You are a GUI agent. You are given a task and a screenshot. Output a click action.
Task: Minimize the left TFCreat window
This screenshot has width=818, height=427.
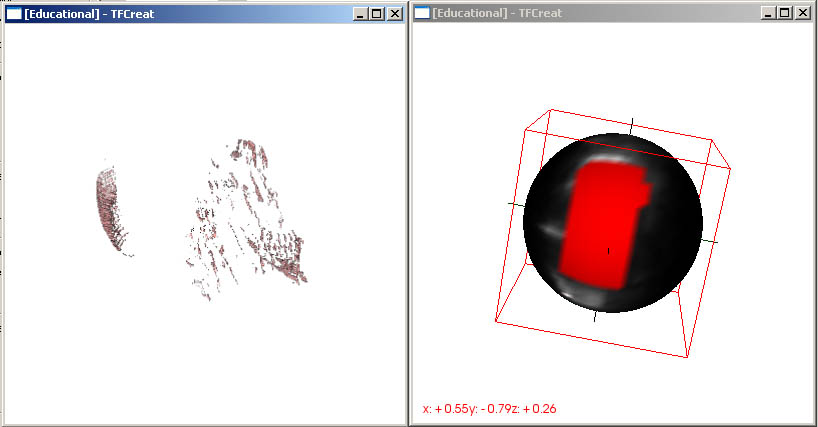[x=359, y=14]
